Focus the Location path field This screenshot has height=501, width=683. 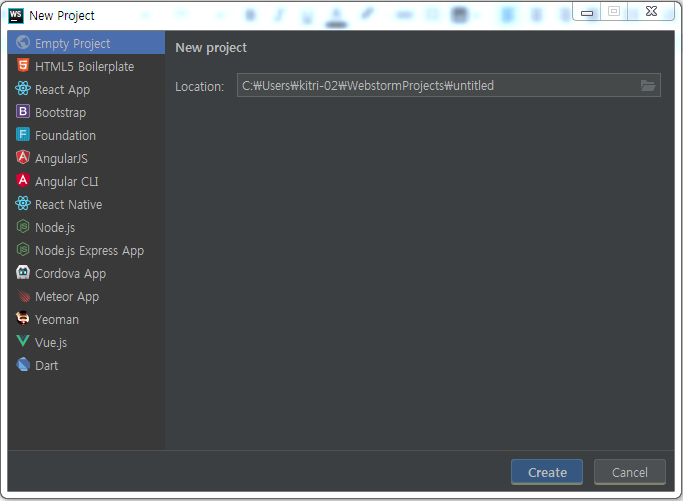tap(449, 85)
